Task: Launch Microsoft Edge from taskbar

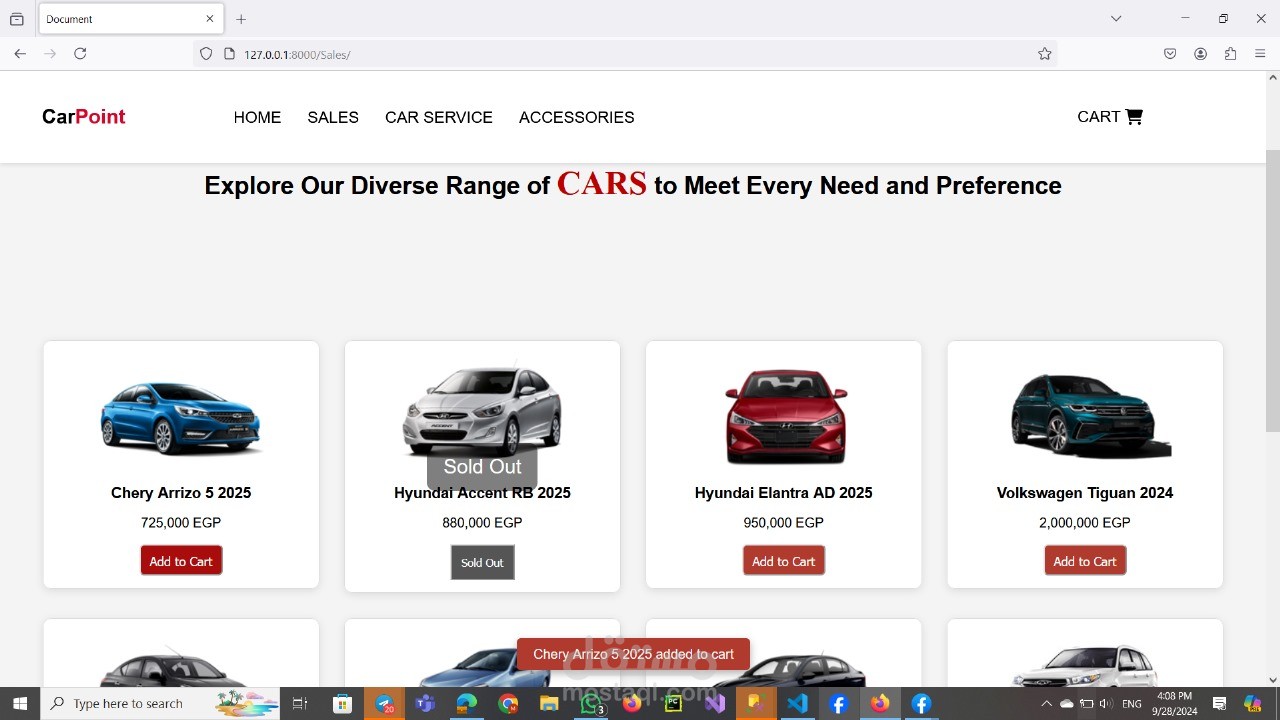Action: (467, 704)
